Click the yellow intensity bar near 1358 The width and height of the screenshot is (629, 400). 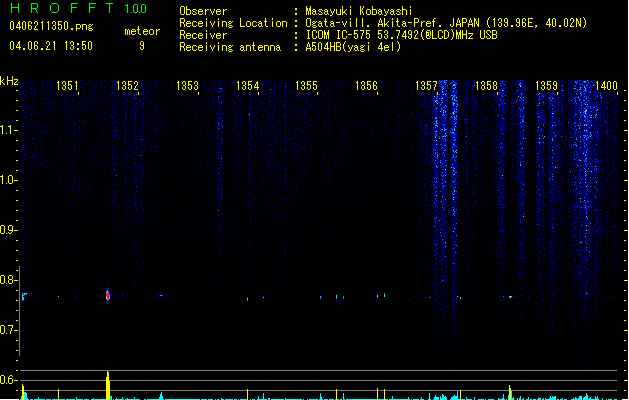tap(510, 393)
